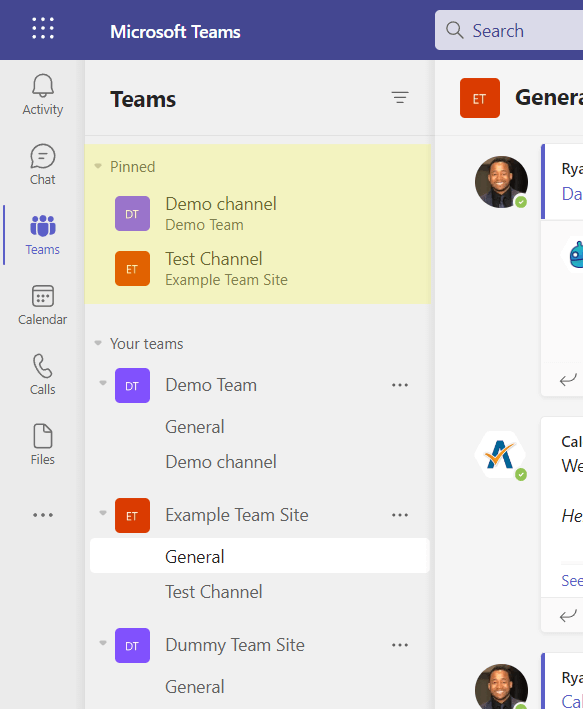
Task: Open more options for Dummy Team Site
Action: [400, 646]
